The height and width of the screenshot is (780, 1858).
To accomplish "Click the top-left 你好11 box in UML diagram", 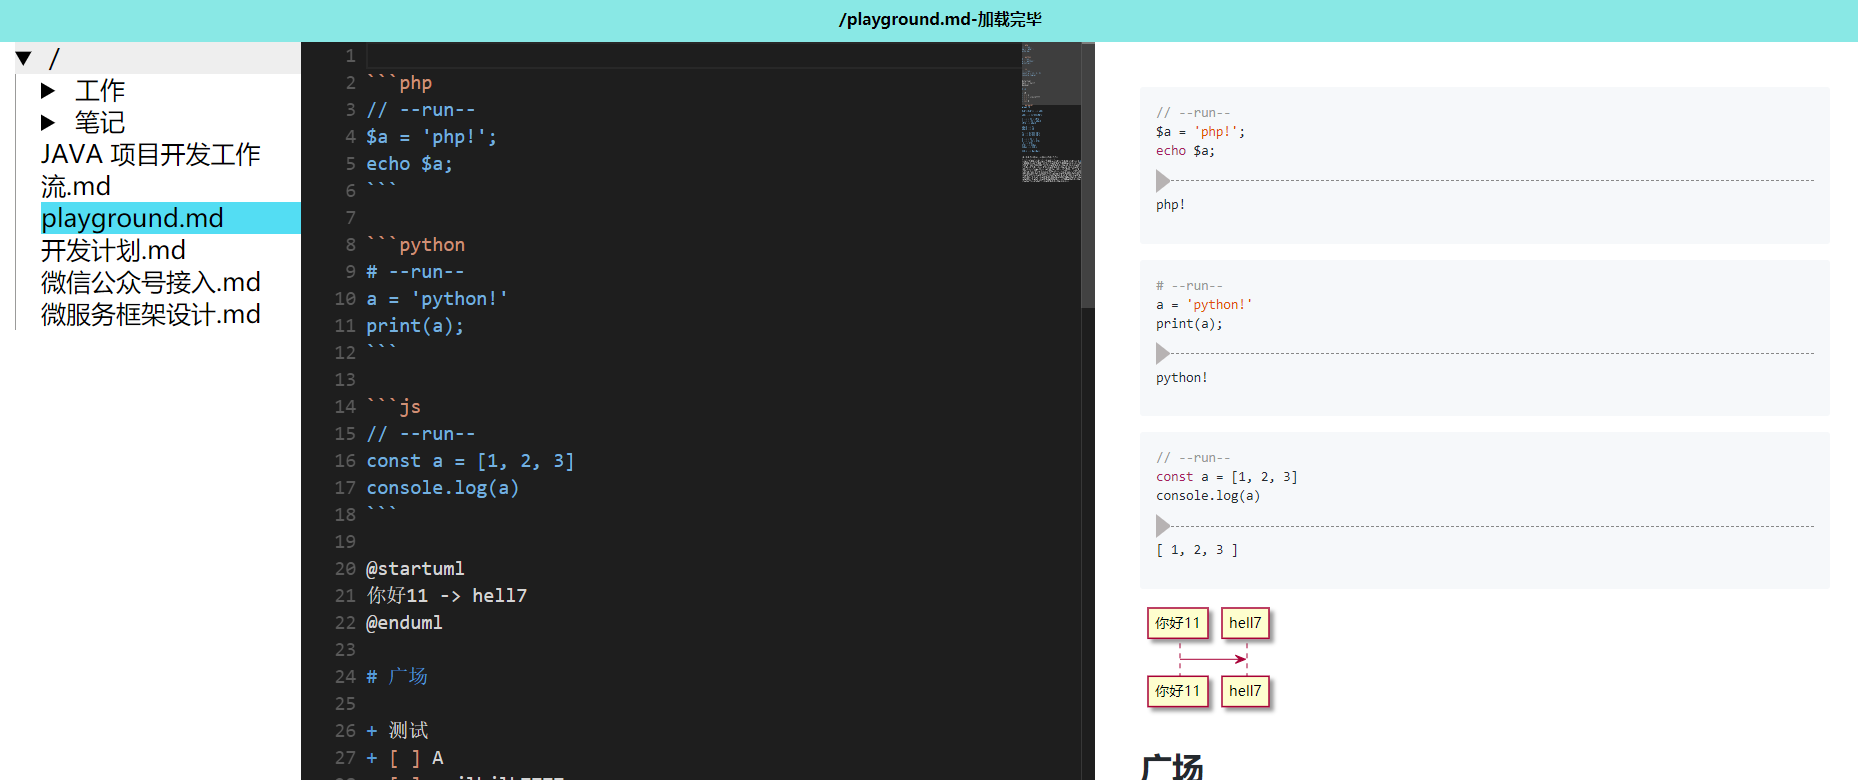I will [x=1177, y=623].
